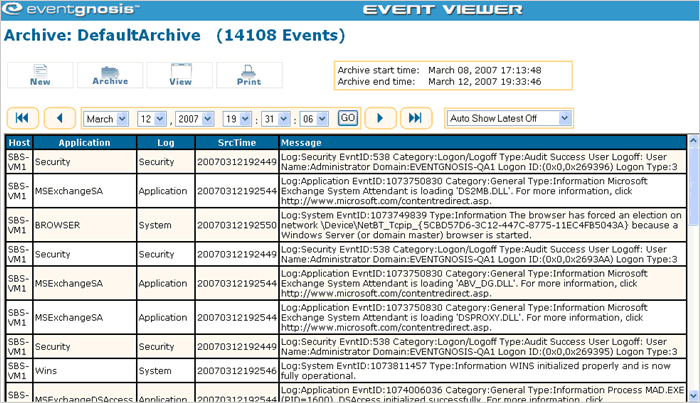This screenshot has width=700, height=403.
Task: Click the message mentioning DS2MB.DLL
Action: click(x=483, y=191)
